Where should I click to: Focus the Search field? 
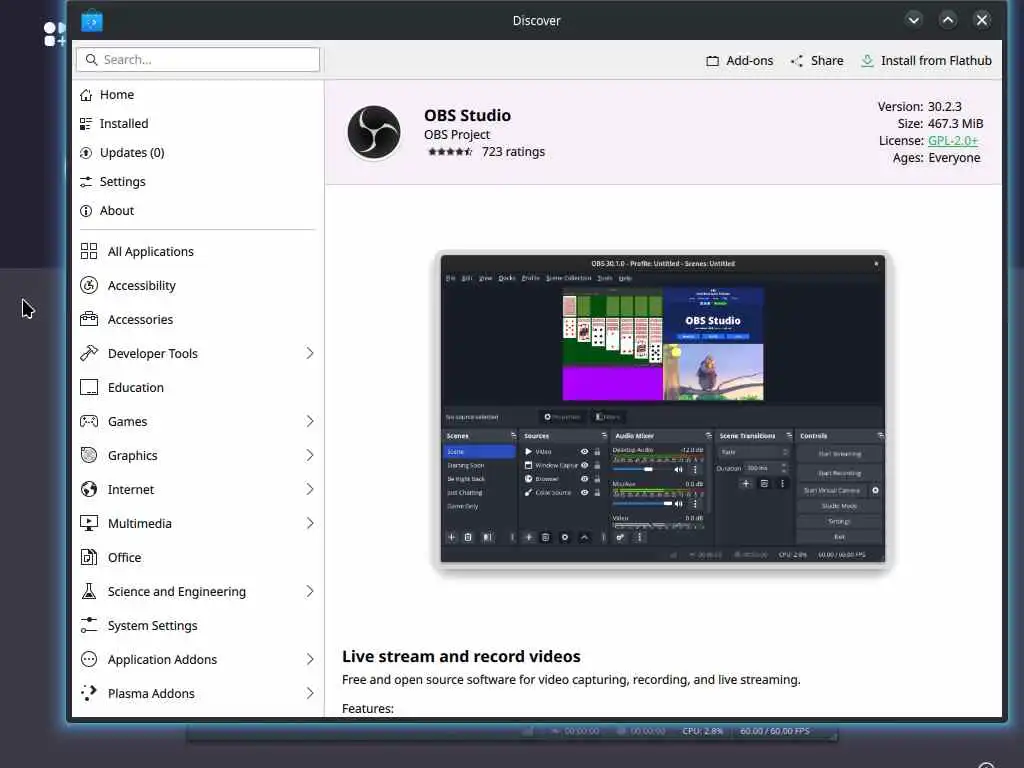point(198,59)
